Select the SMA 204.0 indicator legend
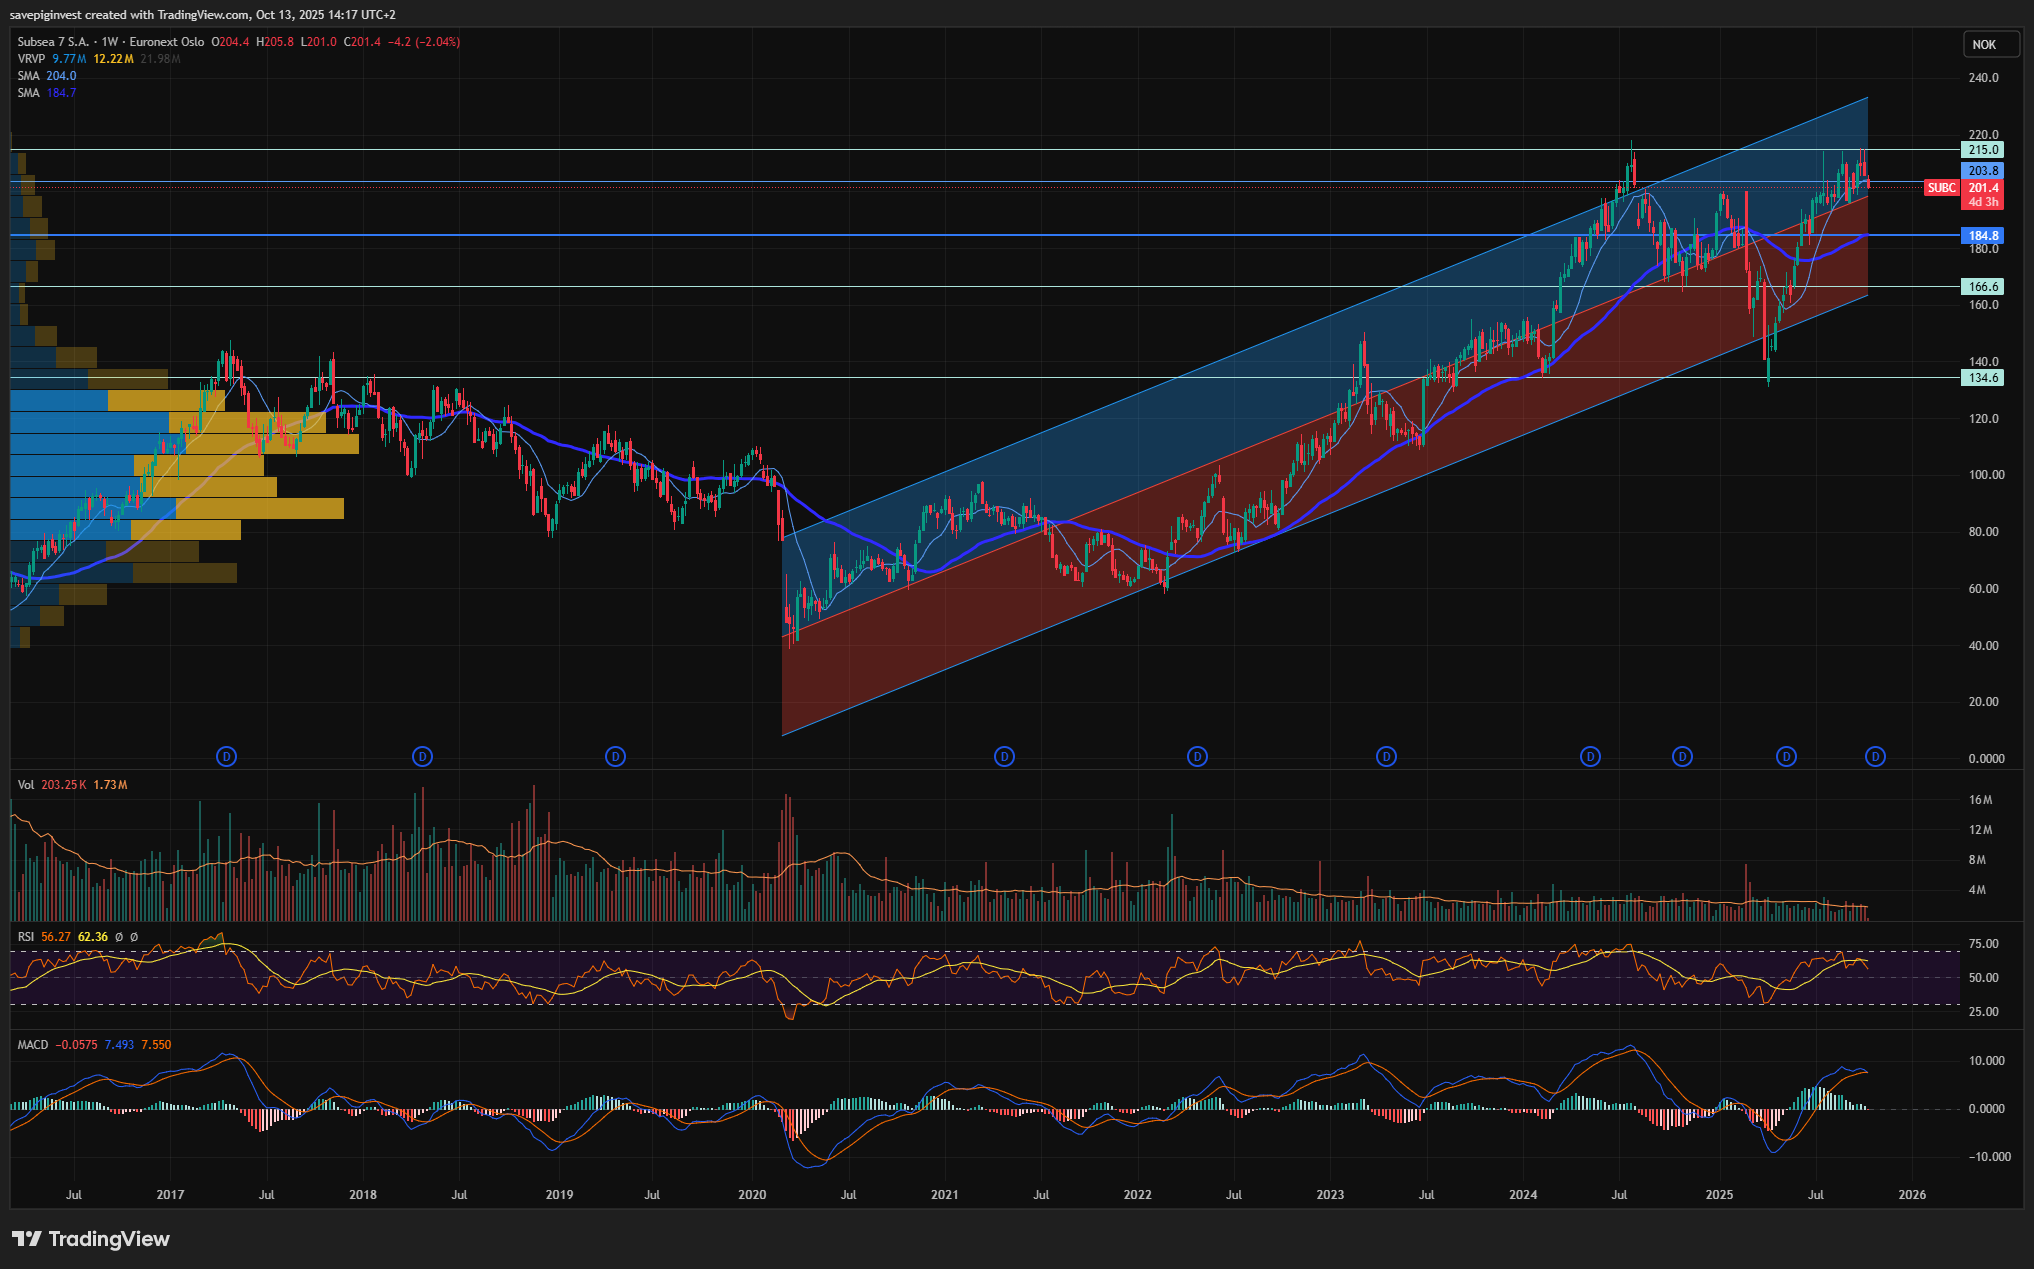 tap(28, 76)
